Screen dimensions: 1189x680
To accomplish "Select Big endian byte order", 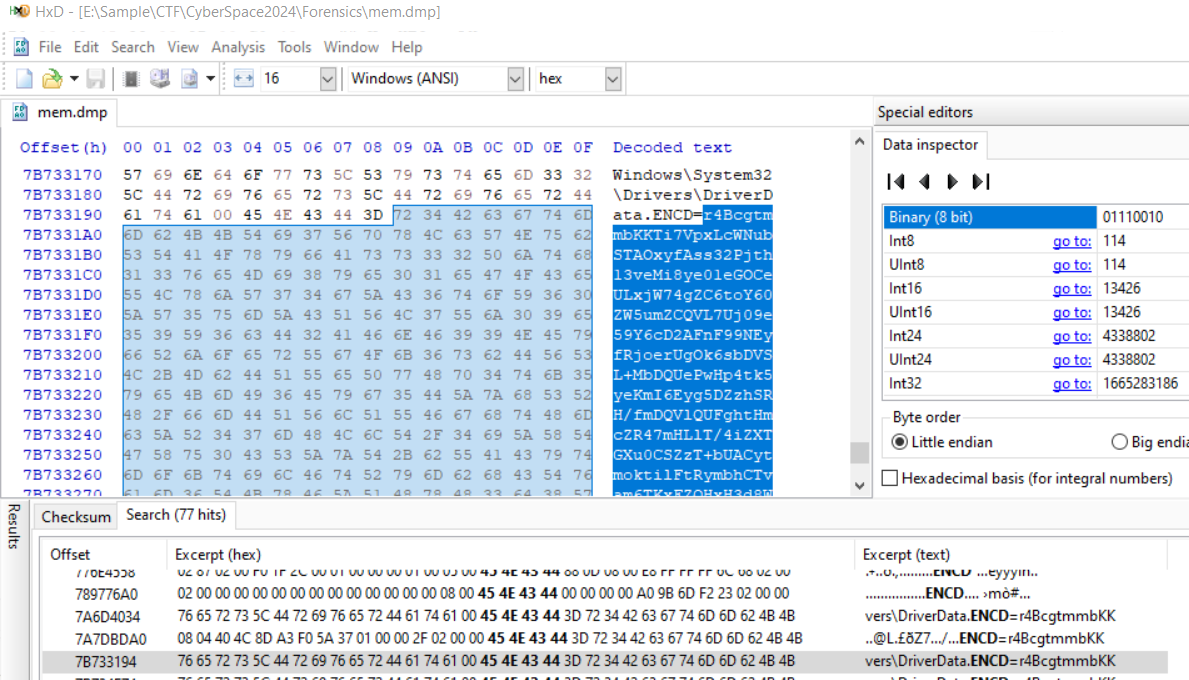I will click(1120, 442).
